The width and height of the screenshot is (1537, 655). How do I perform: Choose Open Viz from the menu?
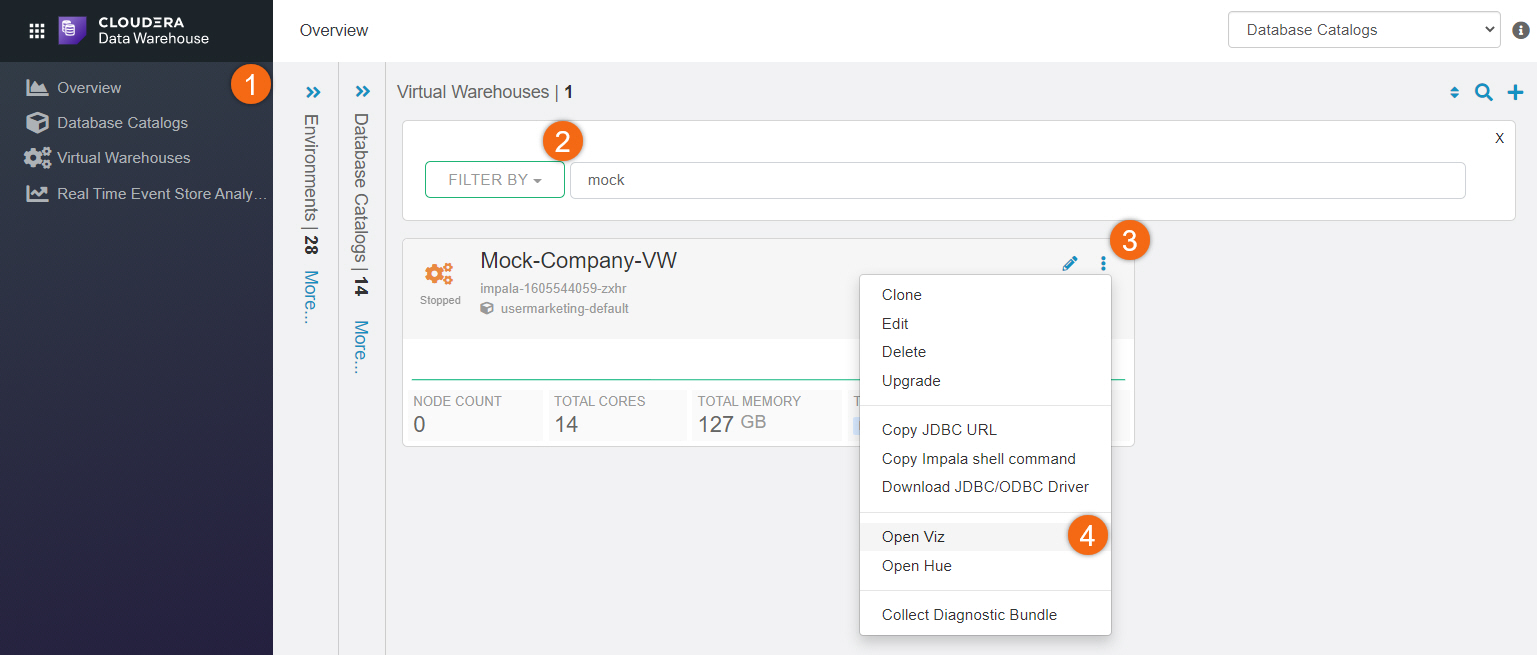click(x=985, y=537)
